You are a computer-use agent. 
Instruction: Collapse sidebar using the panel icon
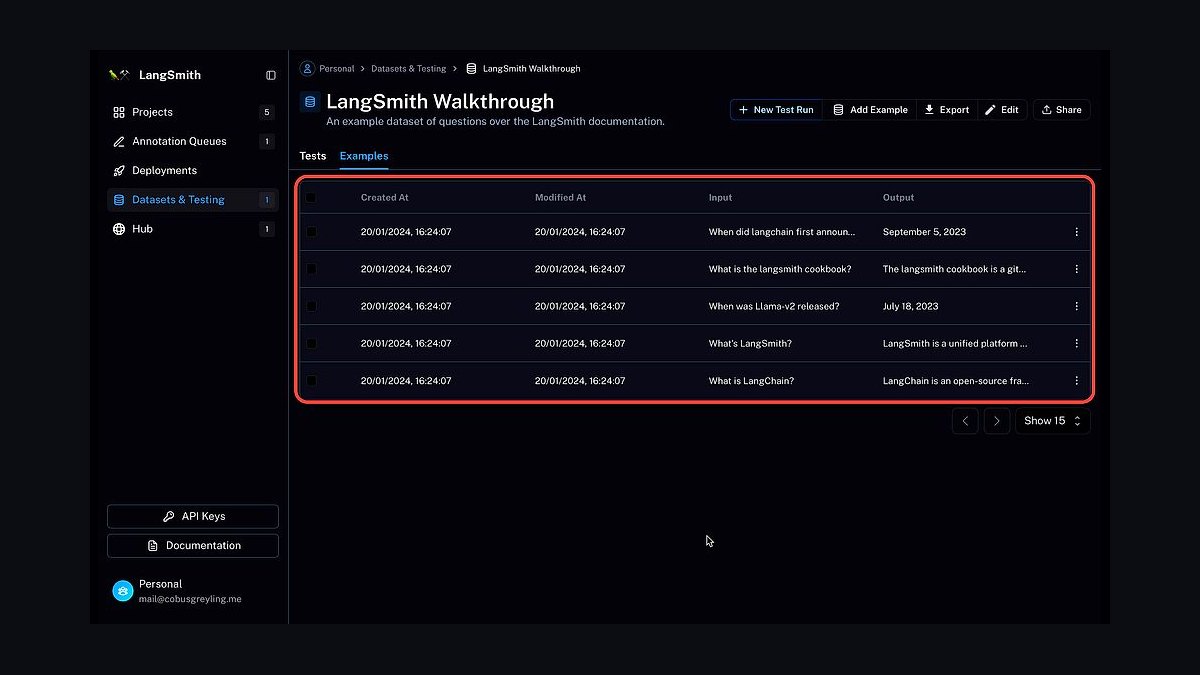pyautogui.click(x=271, y=75)
